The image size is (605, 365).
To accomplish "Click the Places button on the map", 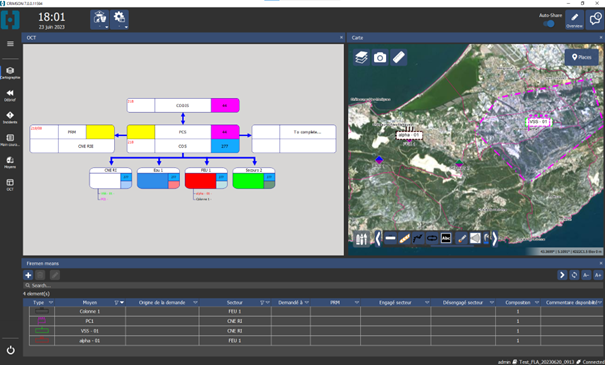I will coord(581,57).
